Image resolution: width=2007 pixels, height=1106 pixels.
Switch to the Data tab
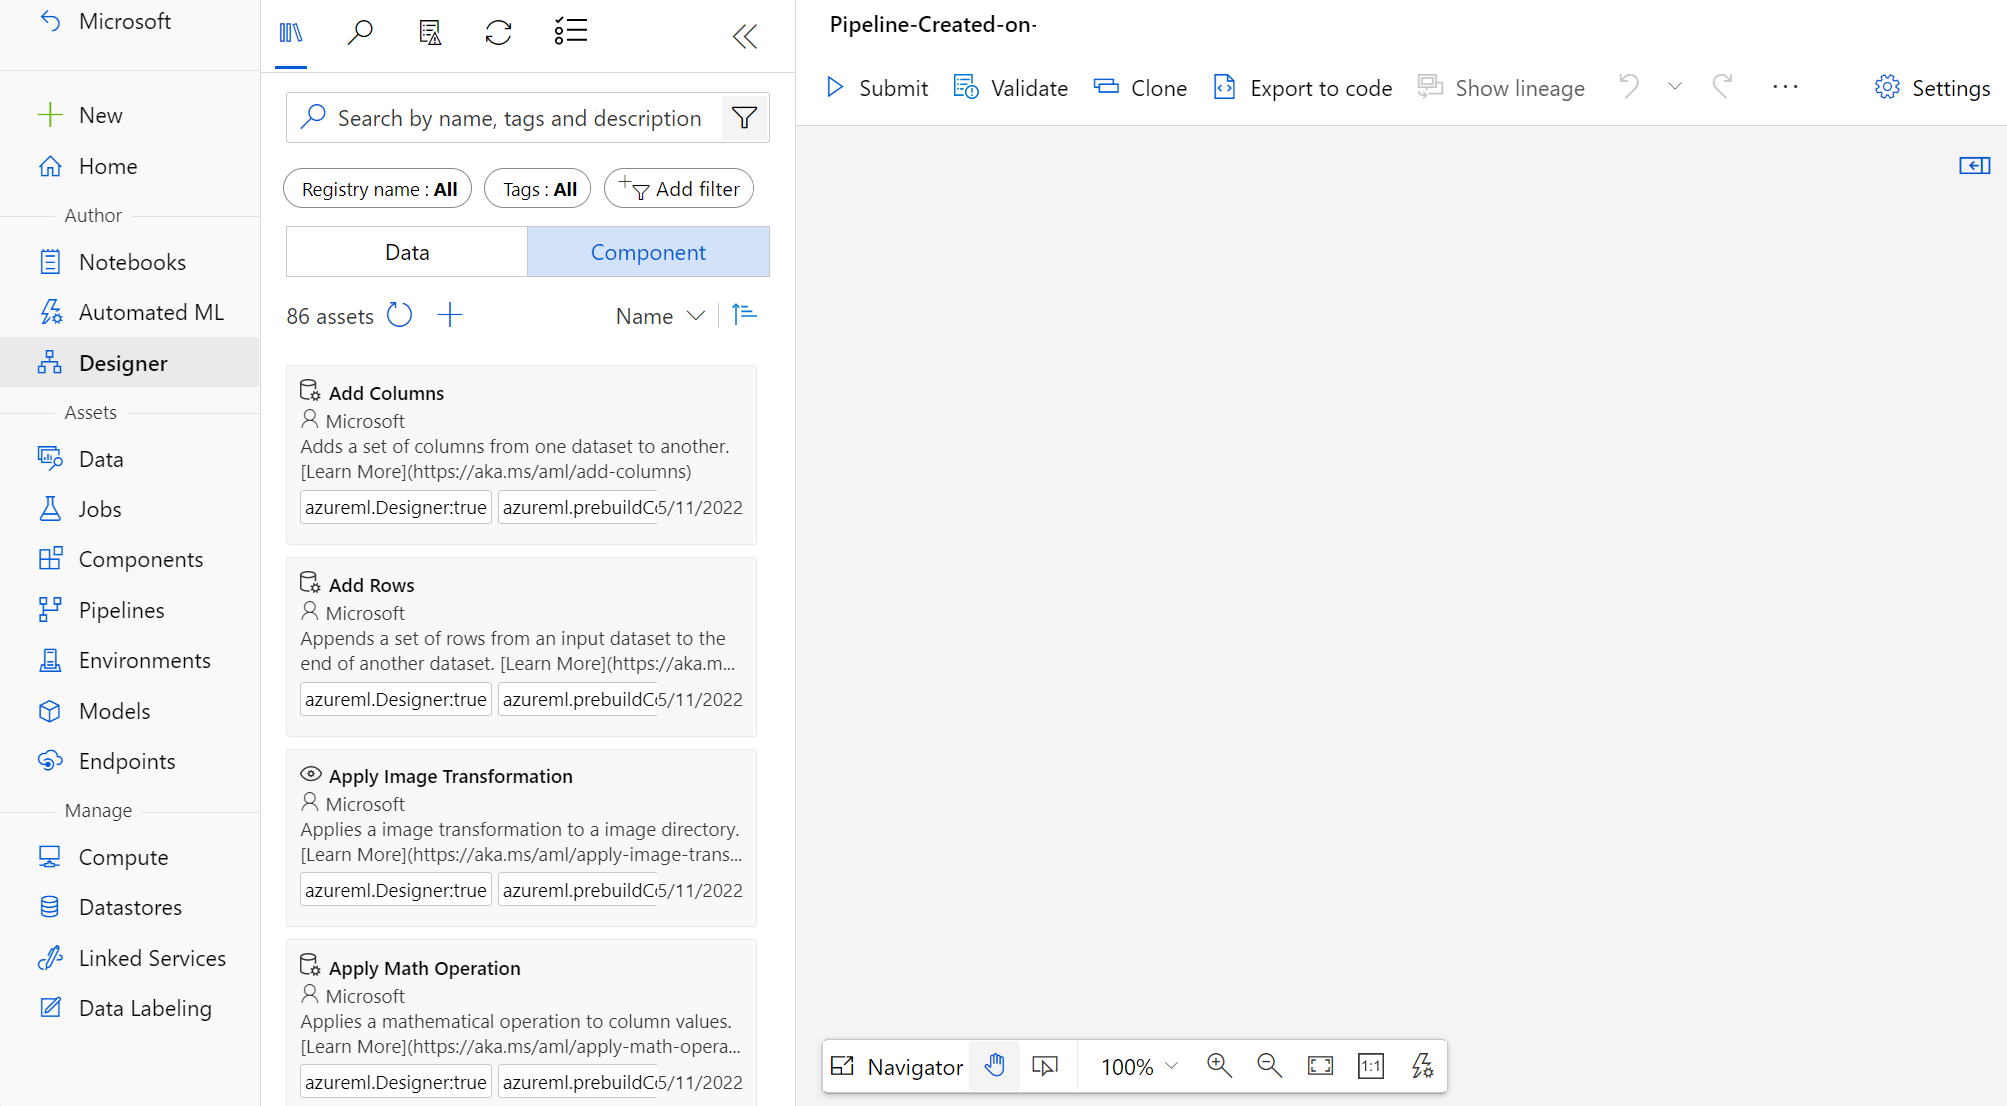[407, 252]
